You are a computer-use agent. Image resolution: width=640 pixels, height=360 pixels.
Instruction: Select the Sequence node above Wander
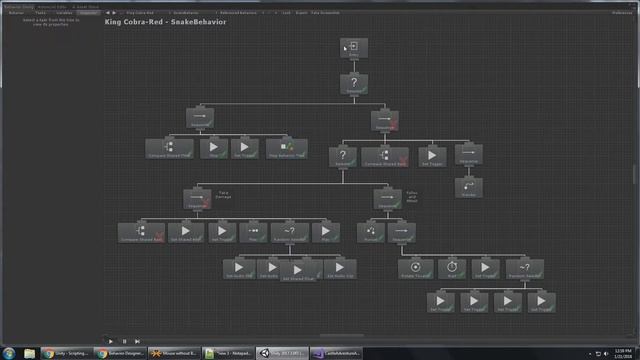[469, 154]
